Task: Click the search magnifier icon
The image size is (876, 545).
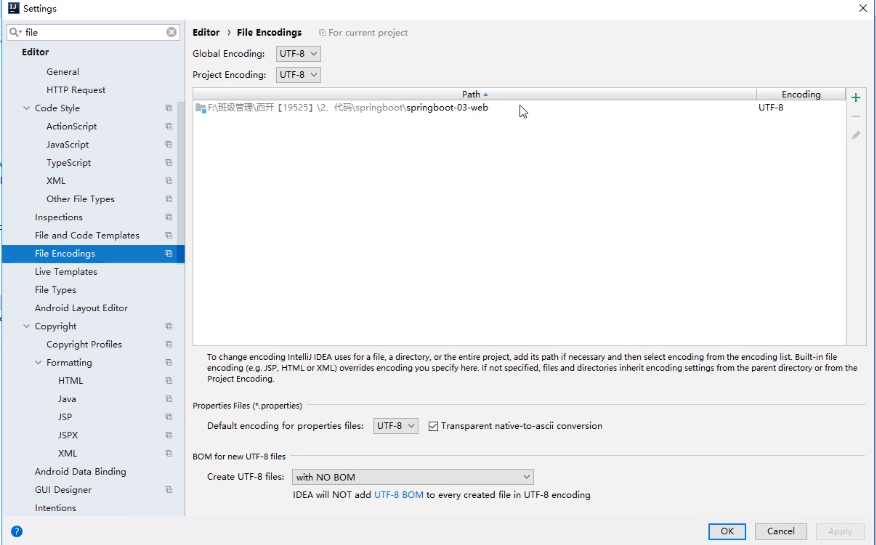Action: [15, 32]
